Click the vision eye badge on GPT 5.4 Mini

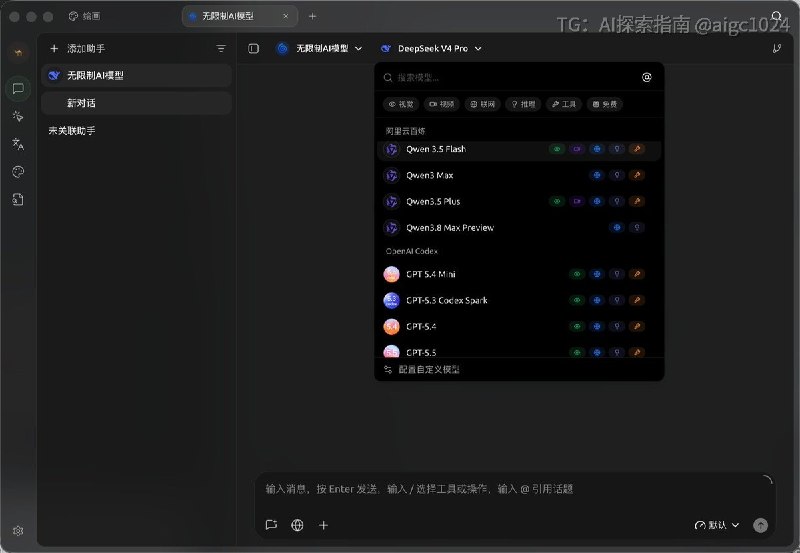point(577,274)
